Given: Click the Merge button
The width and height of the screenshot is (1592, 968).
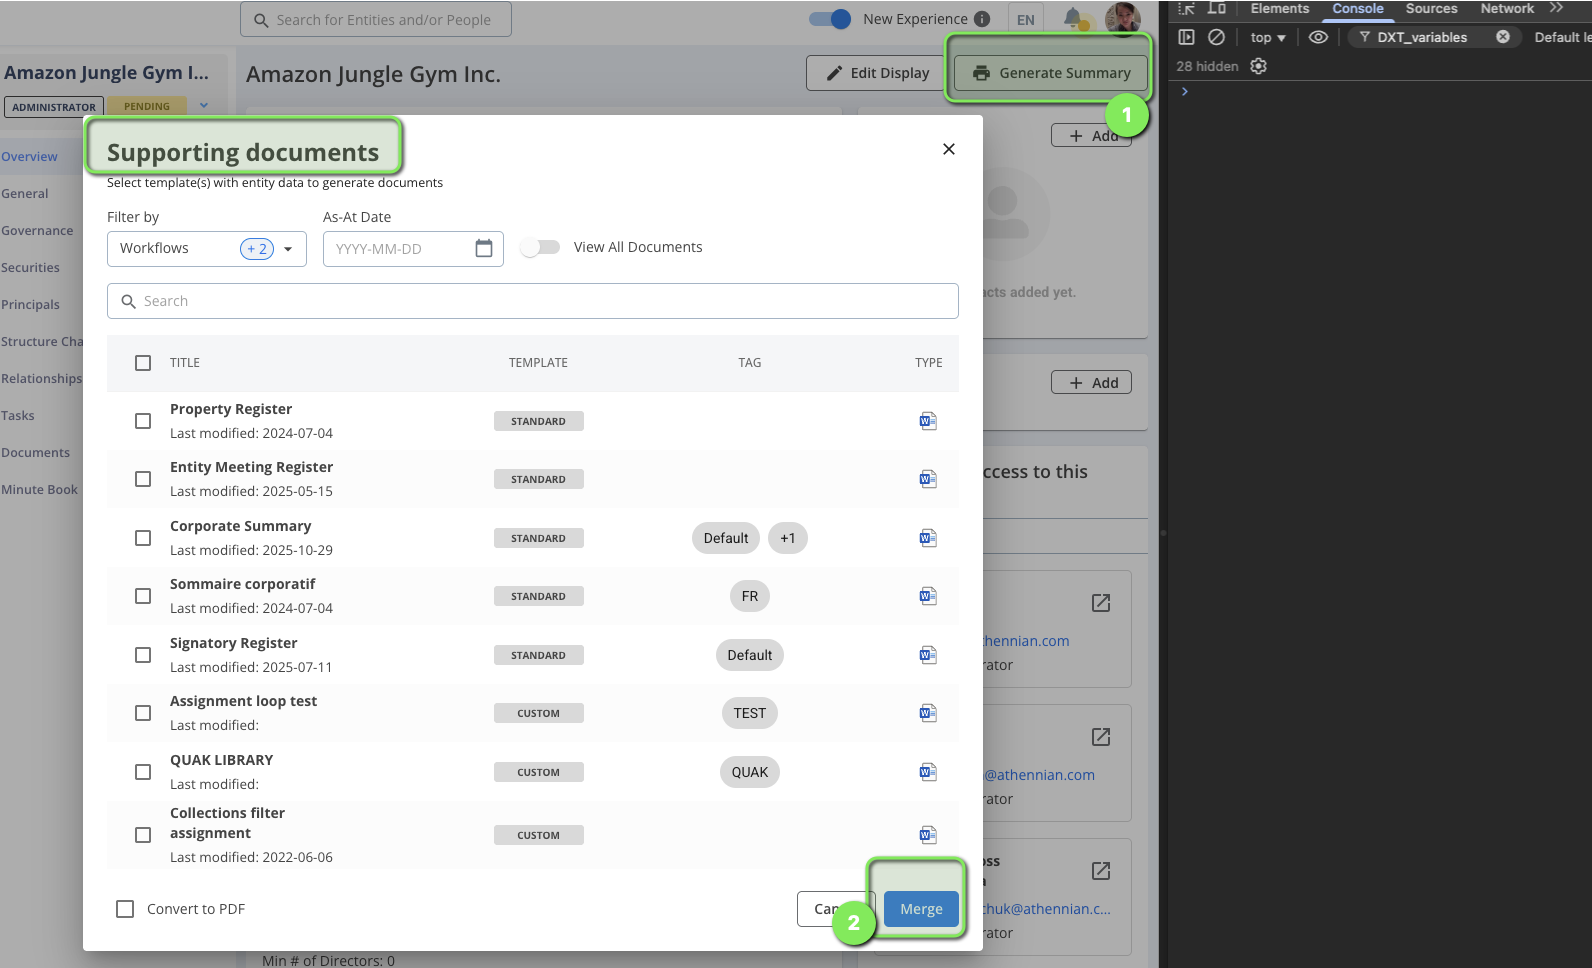Looking at the screenshot, I should click(921, 909).
